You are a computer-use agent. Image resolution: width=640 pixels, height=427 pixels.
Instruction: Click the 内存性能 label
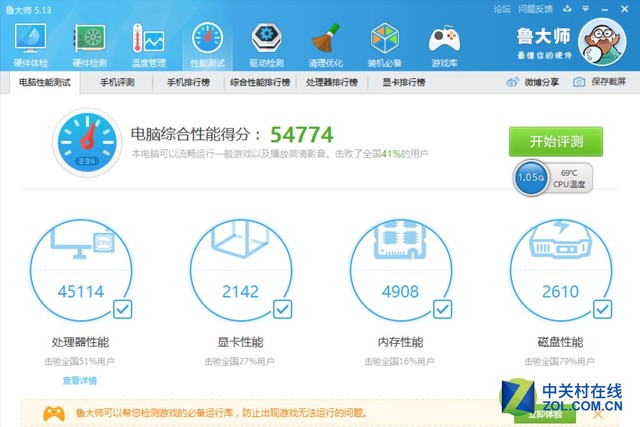[400, 342]
